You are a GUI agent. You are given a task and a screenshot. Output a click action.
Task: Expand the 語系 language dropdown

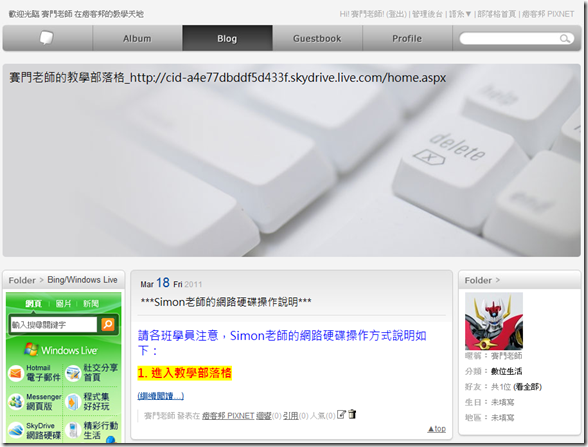pos(460,14)
